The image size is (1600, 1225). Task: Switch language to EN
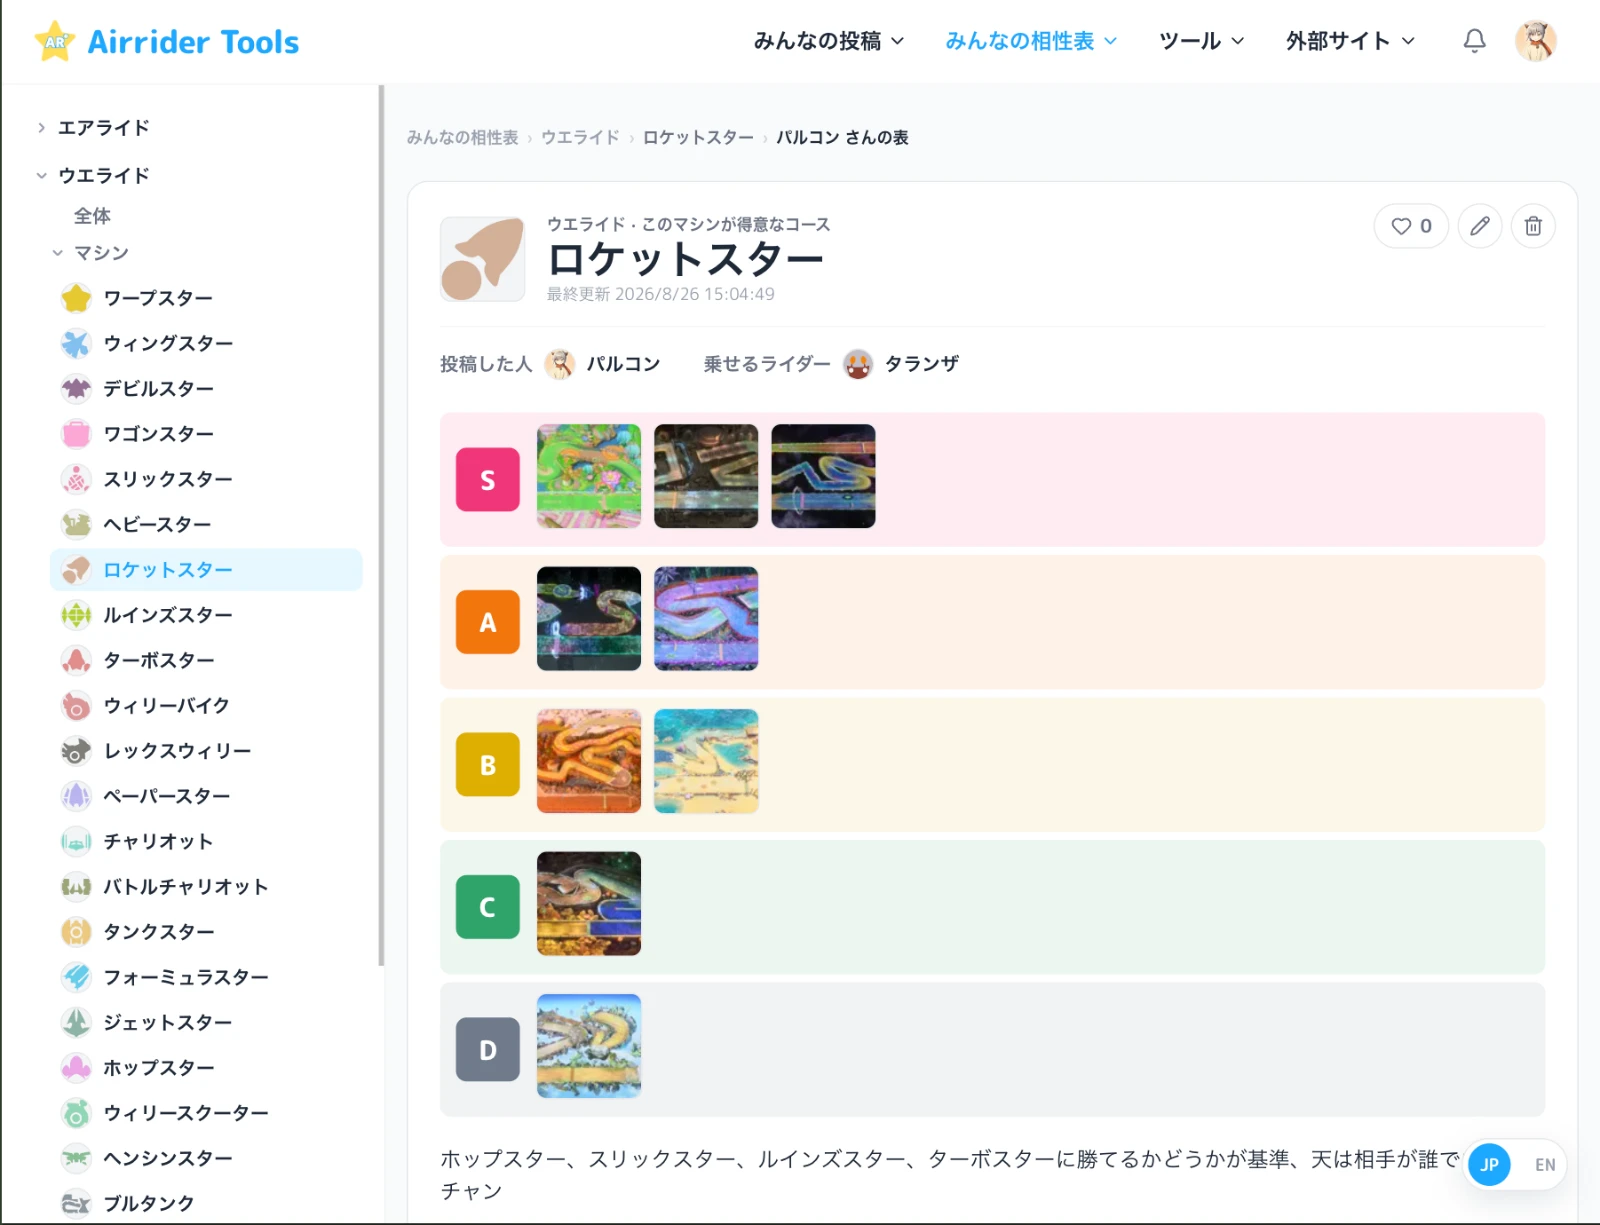1545,1165
